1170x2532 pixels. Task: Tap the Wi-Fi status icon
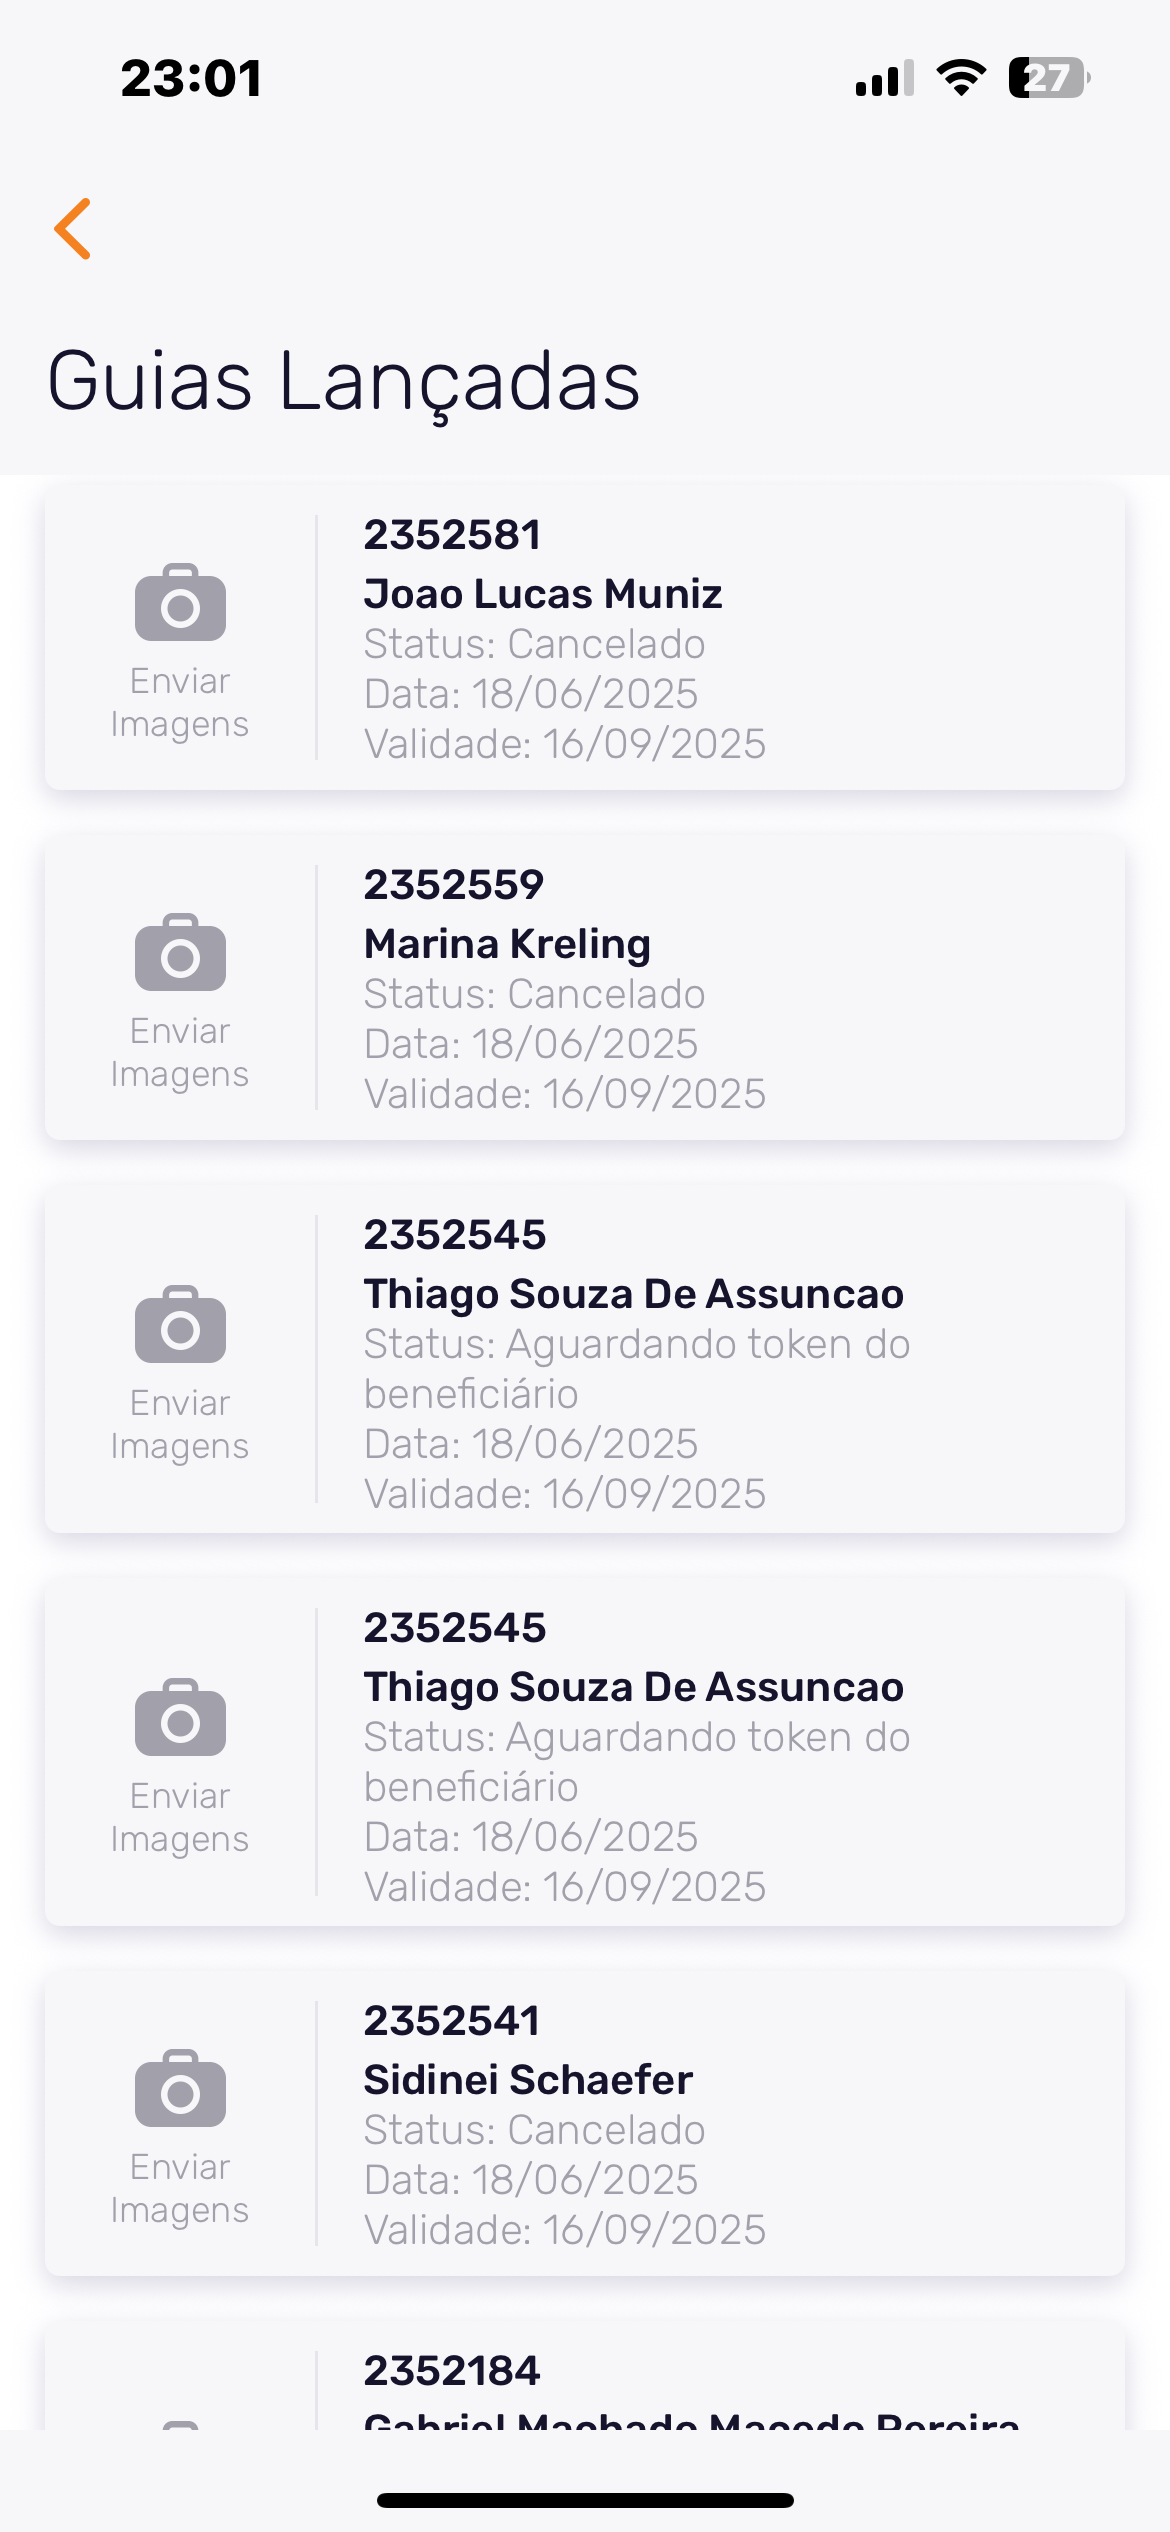pos(961,78)
